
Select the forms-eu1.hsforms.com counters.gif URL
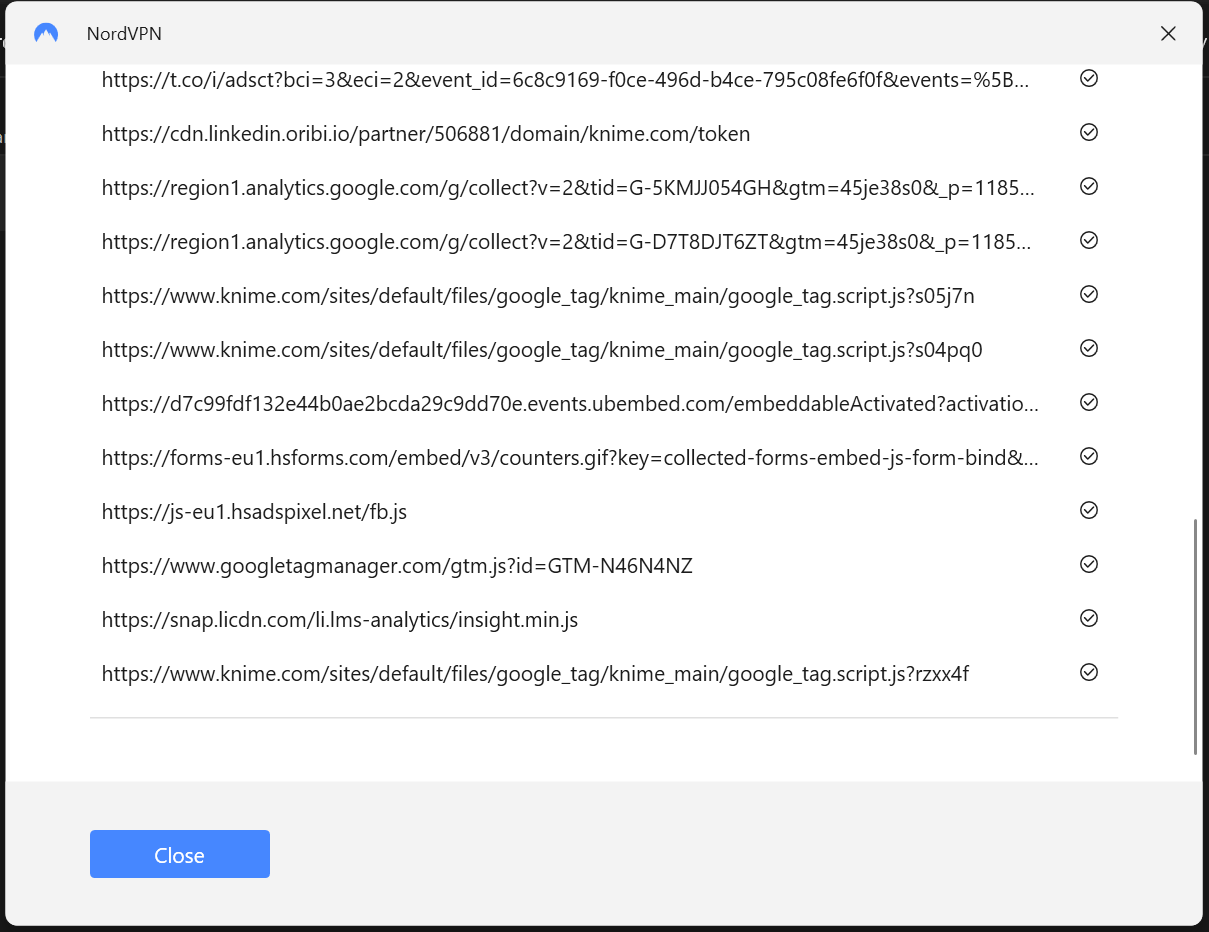(570, 458)
